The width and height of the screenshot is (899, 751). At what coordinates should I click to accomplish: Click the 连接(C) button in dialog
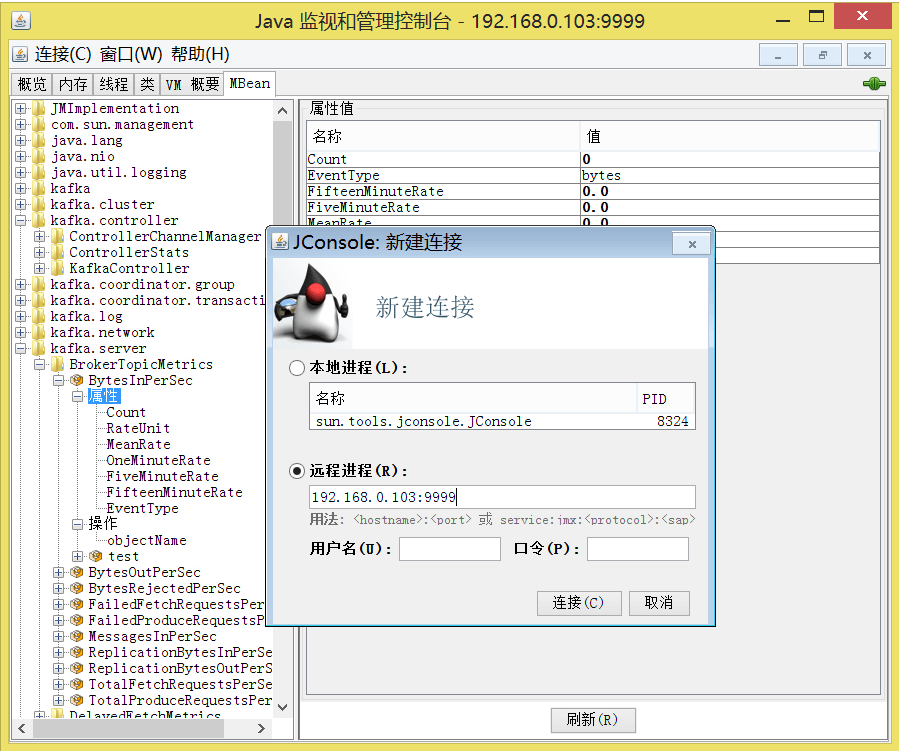[579, 603]
